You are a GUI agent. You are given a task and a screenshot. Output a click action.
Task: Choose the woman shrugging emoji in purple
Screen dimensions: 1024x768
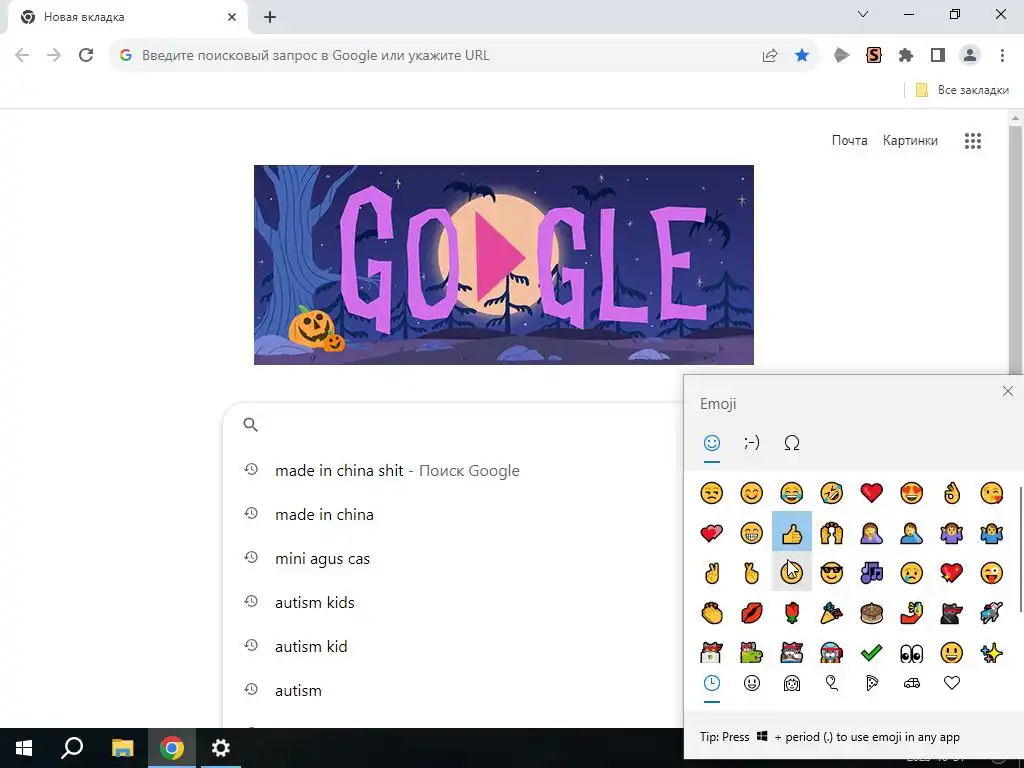952,533
